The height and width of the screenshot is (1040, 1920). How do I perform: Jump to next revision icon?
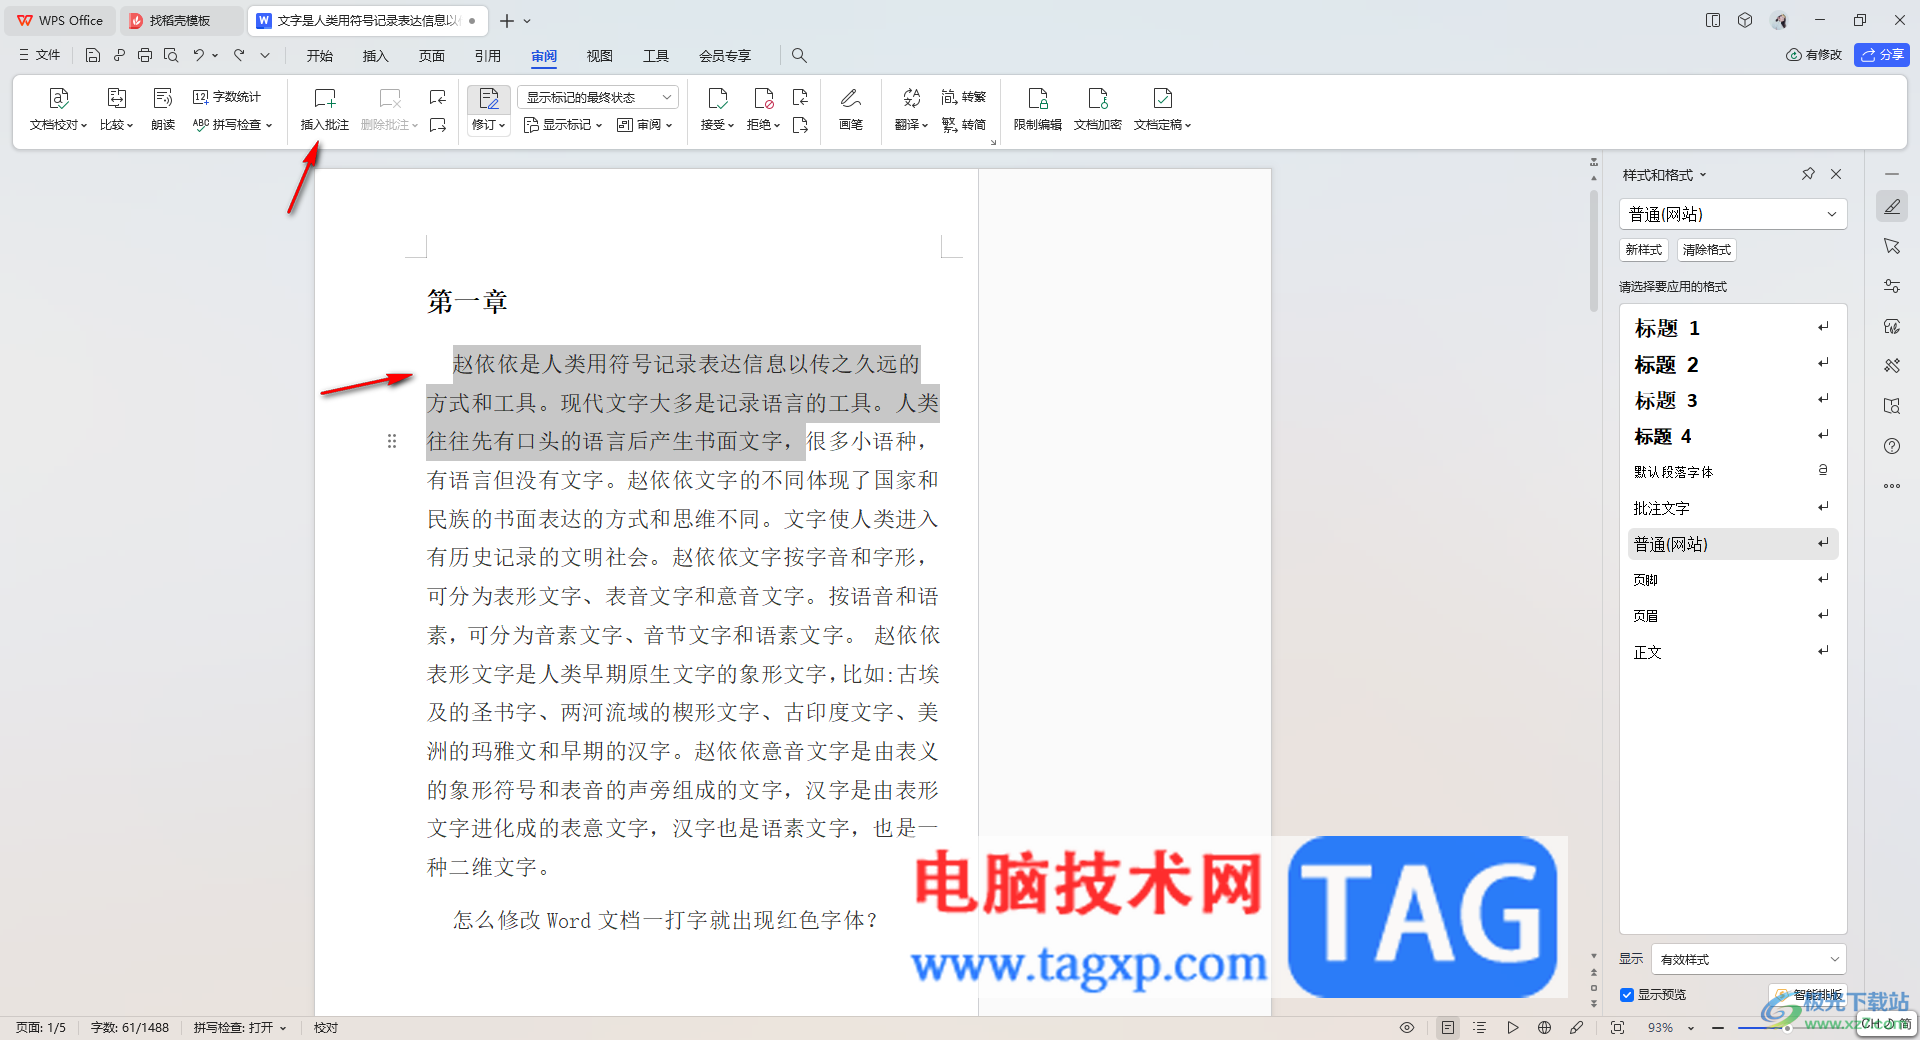pyautogui.click(x=800, y=125)
